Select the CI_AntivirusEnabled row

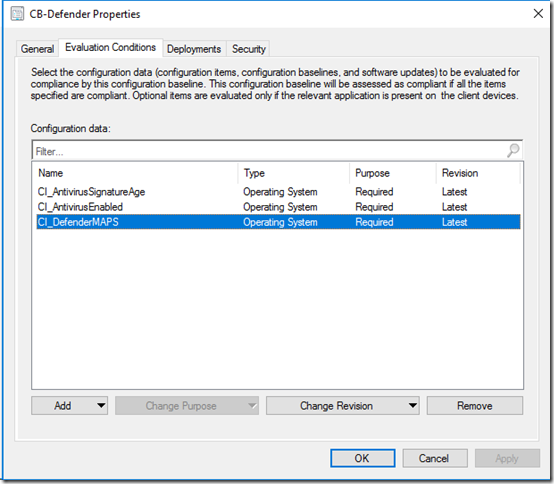(x=278, y=207)
